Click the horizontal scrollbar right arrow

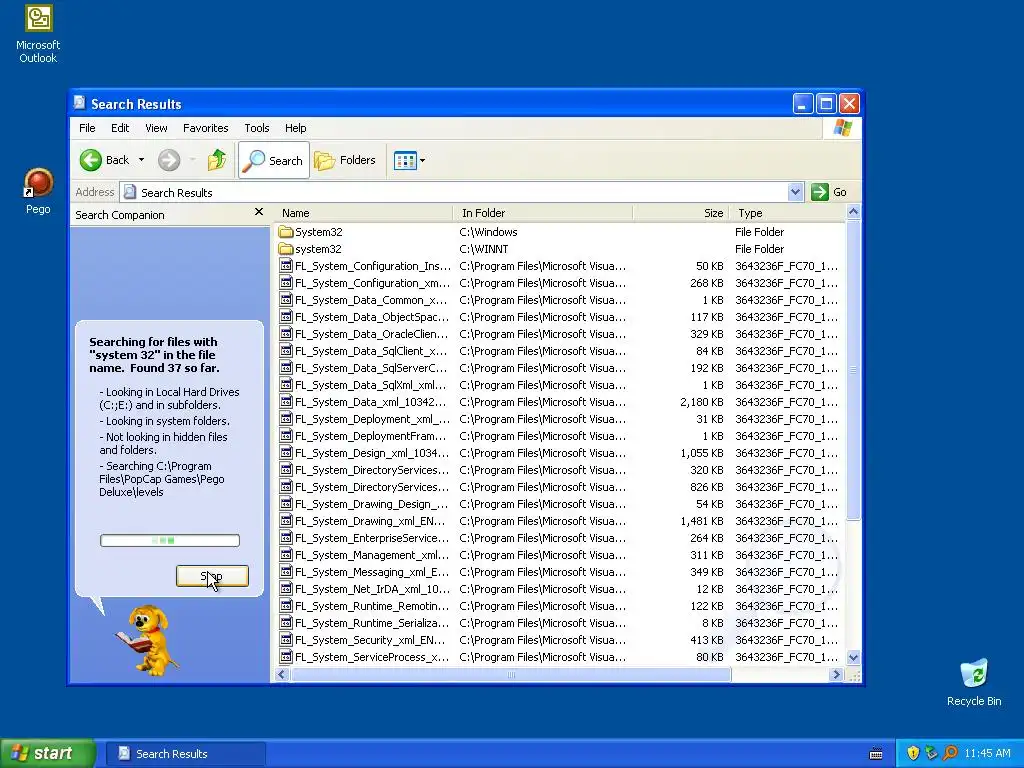pos(837,675)
